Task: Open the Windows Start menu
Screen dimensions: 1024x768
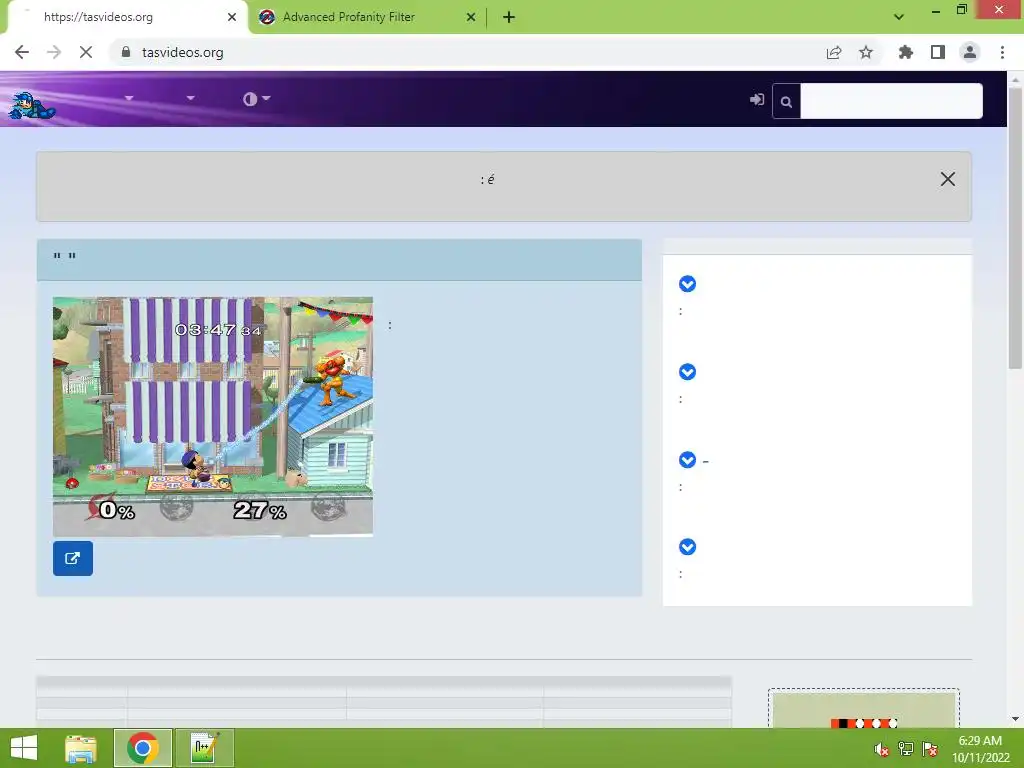Action: click(24, 748)
